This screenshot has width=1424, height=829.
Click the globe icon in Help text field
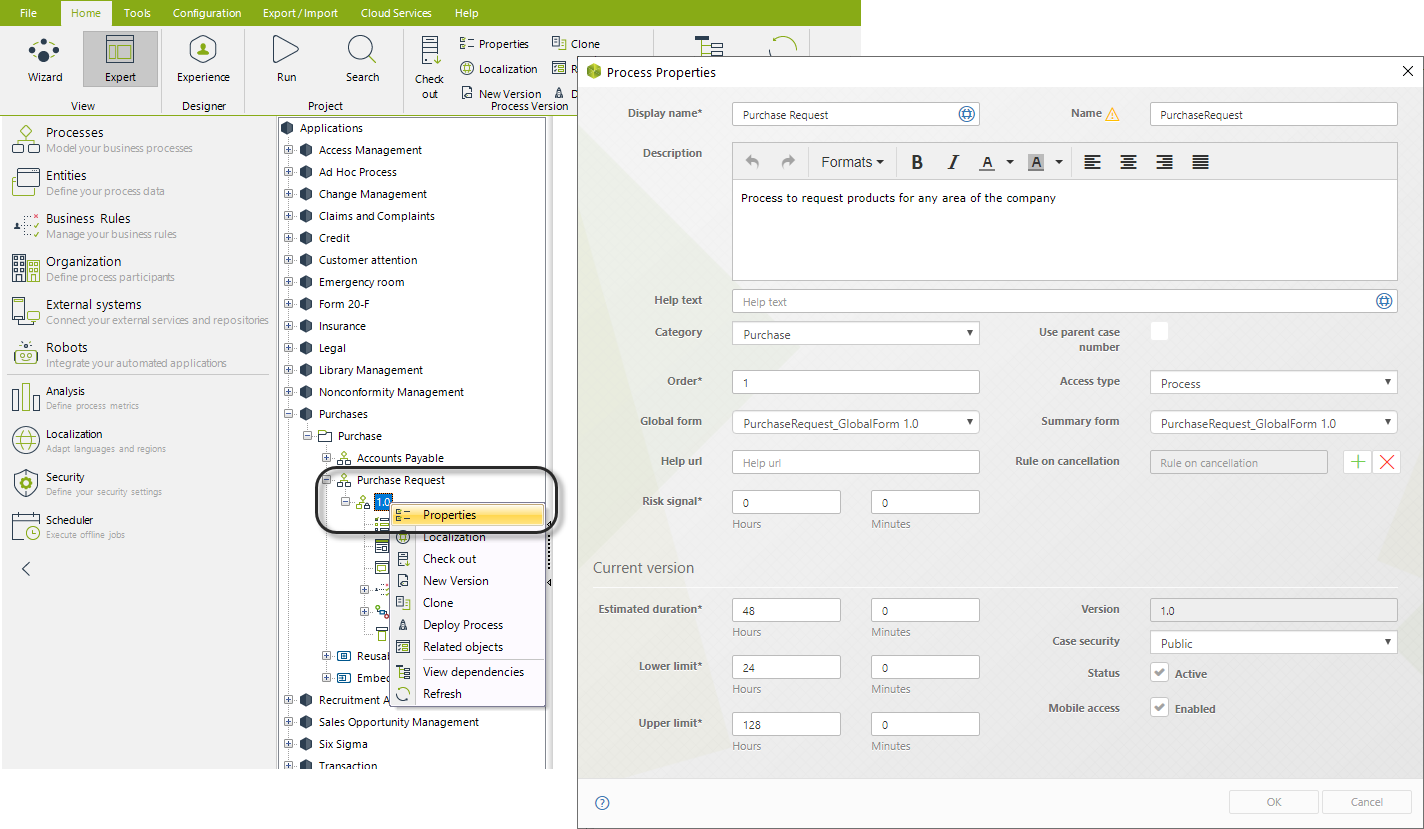[1384, 301]
